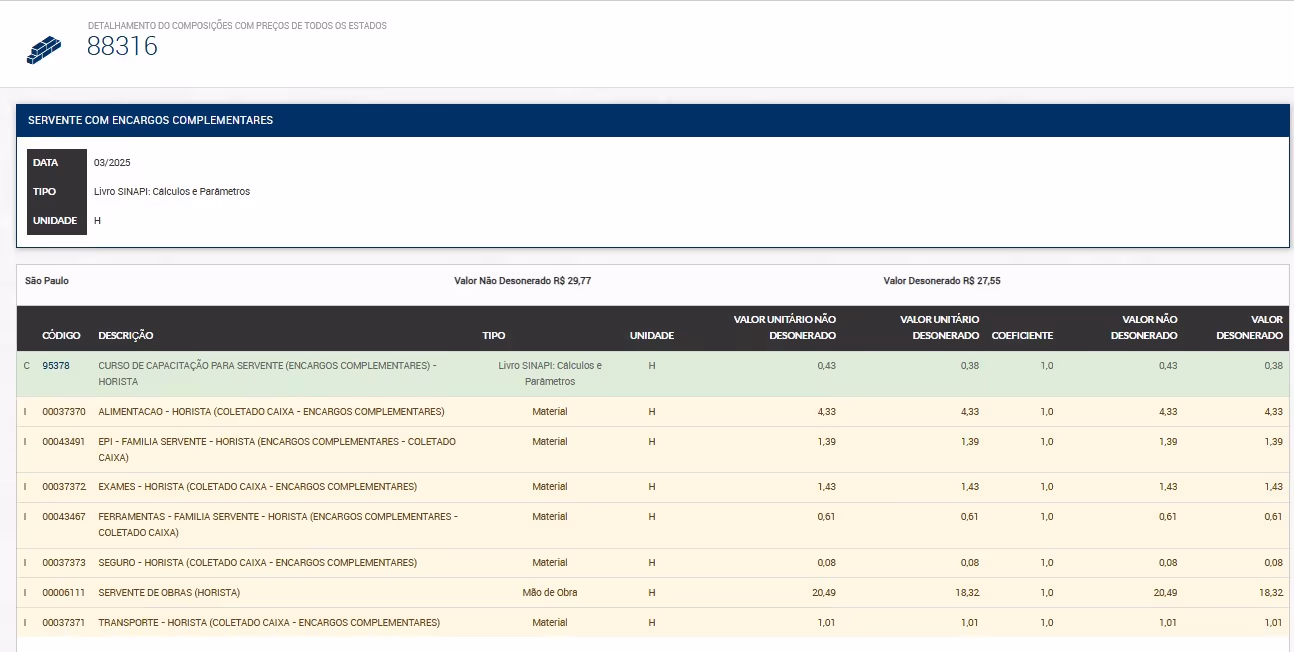Viewport: 1294px width, 652px height.
Task: Click the São Paulo state name
Action: pos(47,281)
